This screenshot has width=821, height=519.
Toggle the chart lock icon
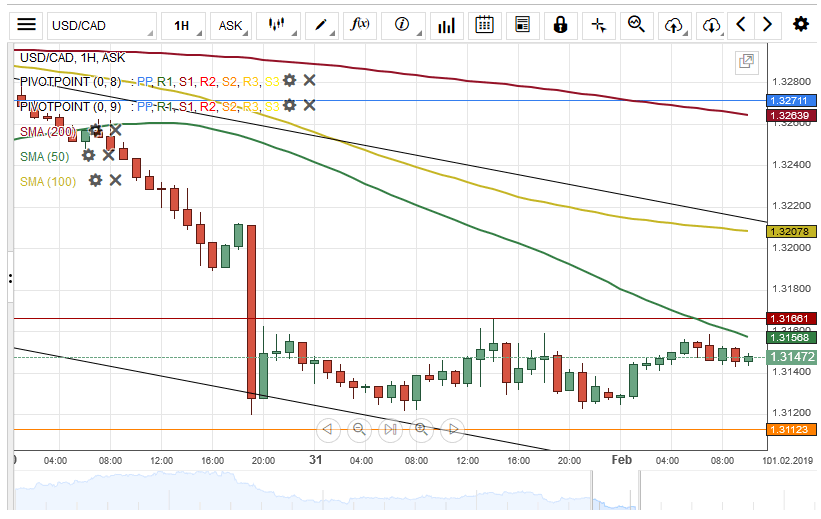(560, 25)
